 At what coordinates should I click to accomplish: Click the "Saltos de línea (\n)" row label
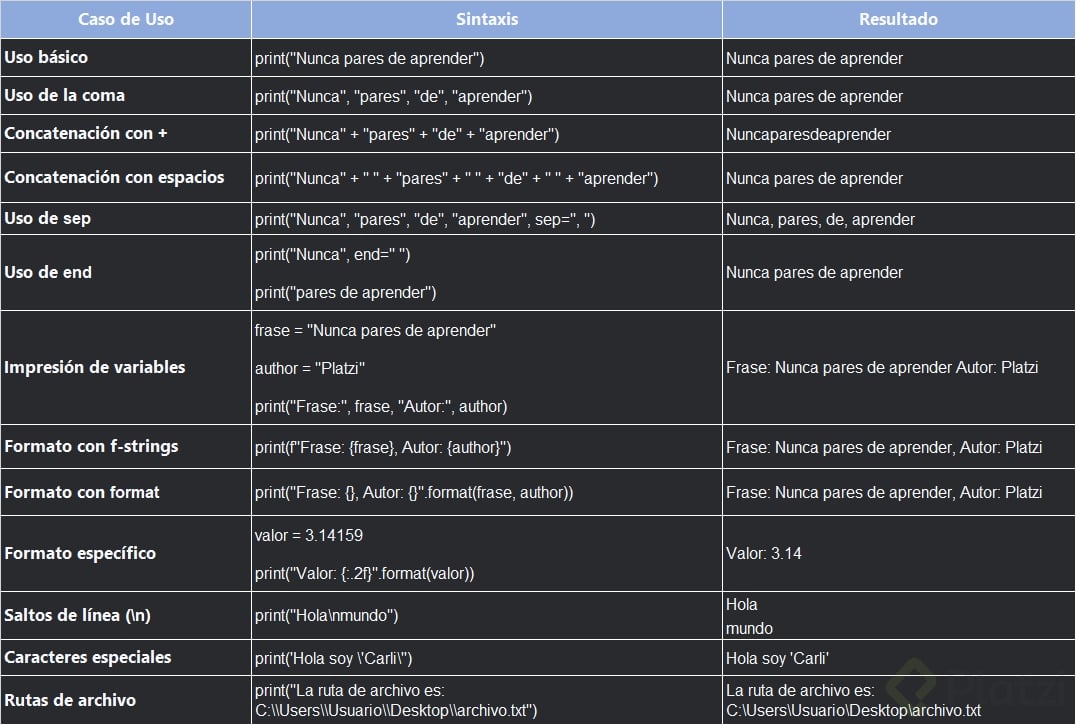78,616
